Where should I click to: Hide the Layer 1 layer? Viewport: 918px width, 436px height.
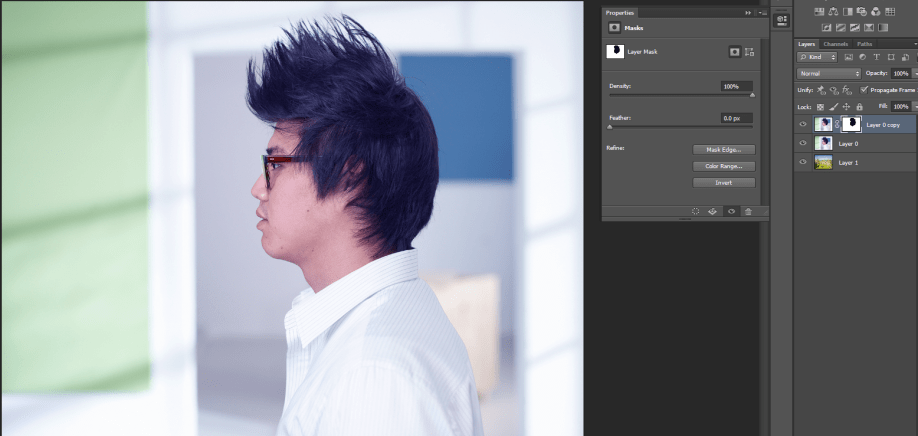pos(803,162)
